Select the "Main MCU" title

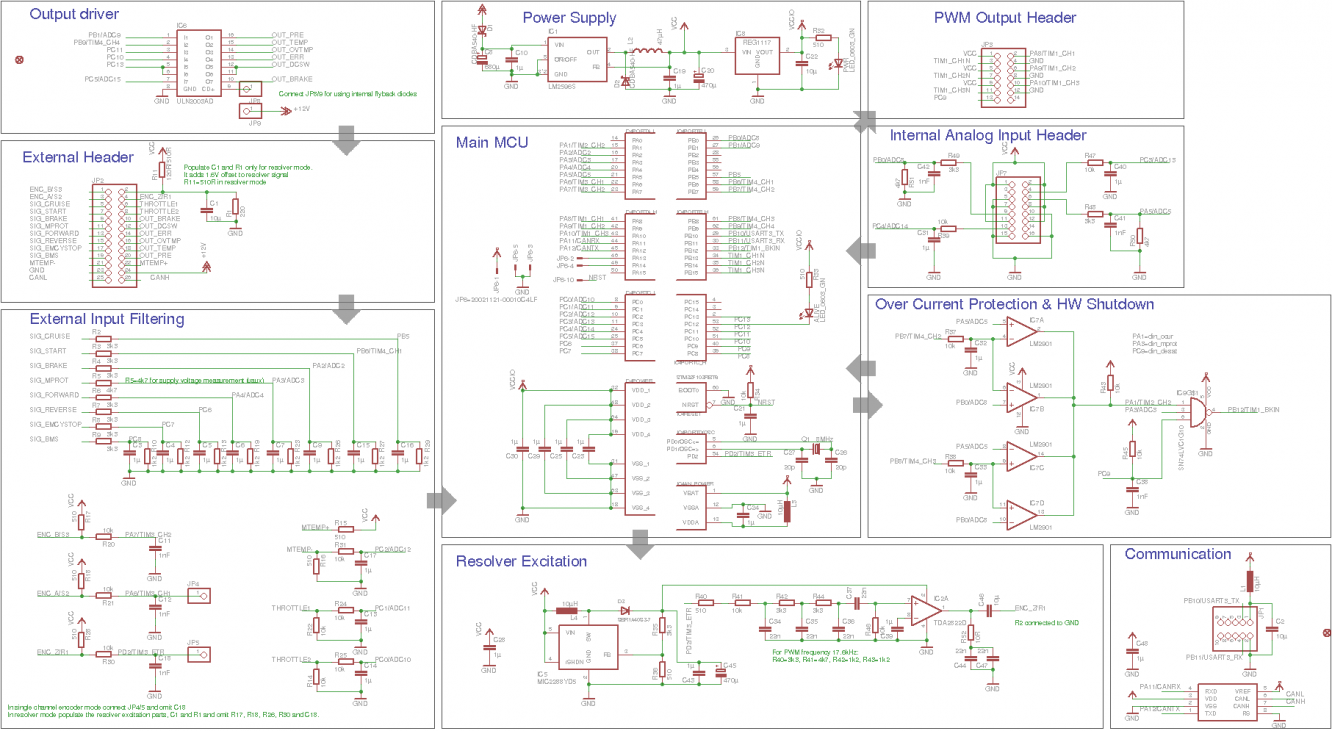(x=492, y=142)
